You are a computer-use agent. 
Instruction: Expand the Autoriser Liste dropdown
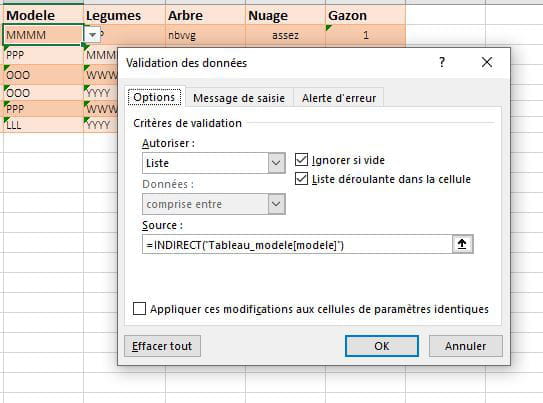(276, 163)
